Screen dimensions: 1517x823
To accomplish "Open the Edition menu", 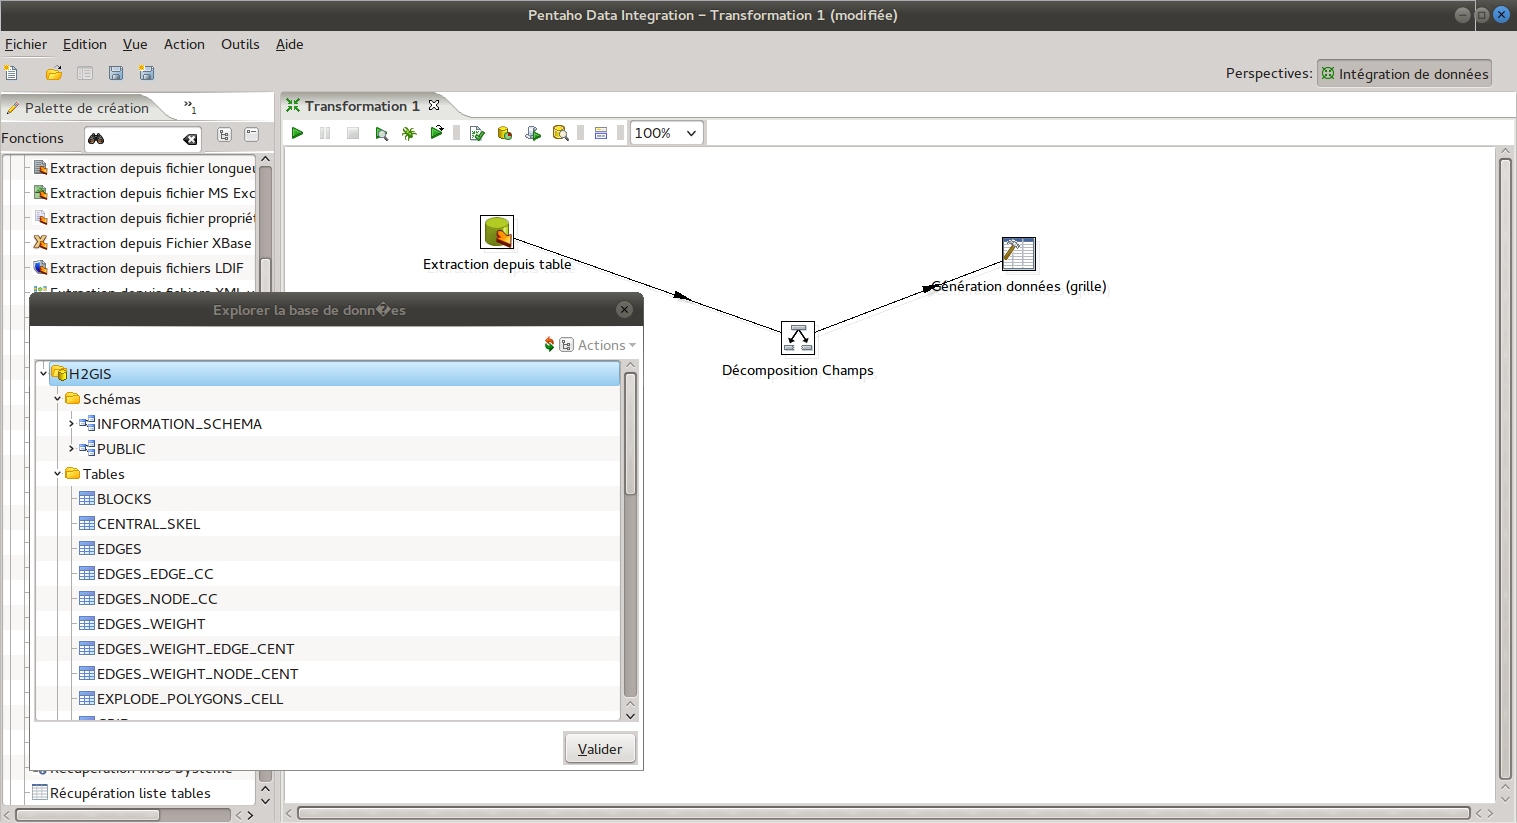I will [x=85, y=44].
